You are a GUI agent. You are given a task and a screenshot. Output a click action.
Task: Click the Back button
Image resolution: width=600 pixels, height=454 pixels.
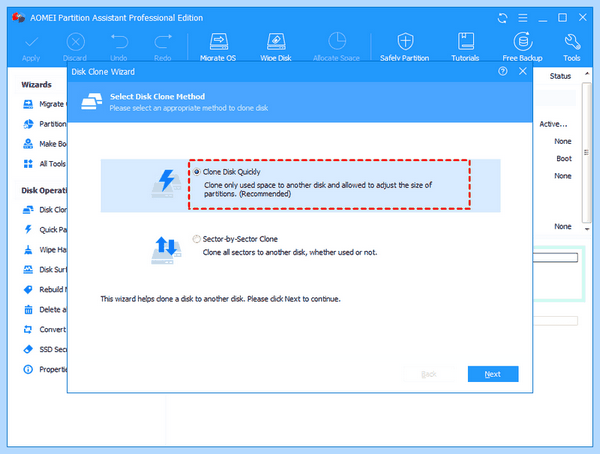[429, 374]
